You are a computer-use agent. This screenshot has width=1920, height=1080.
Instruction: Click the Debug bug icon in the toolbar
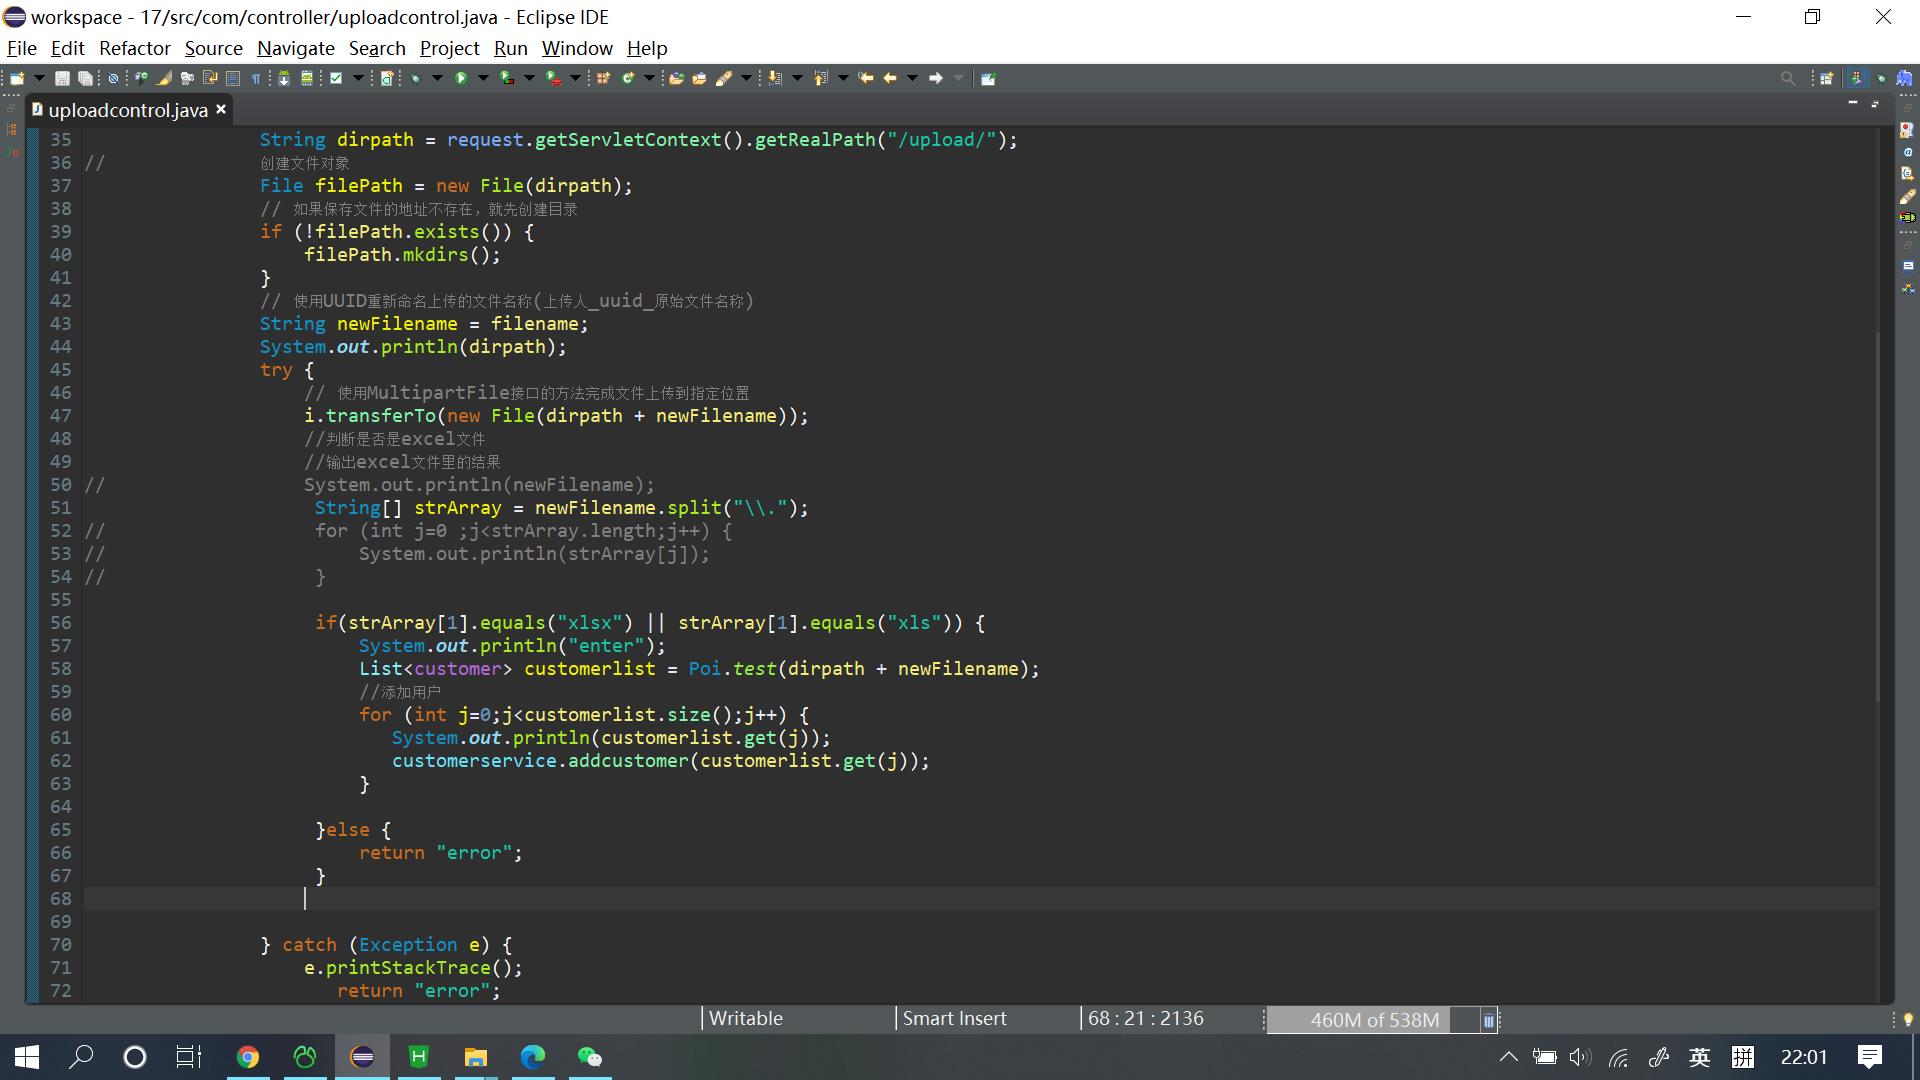[415, 78]
